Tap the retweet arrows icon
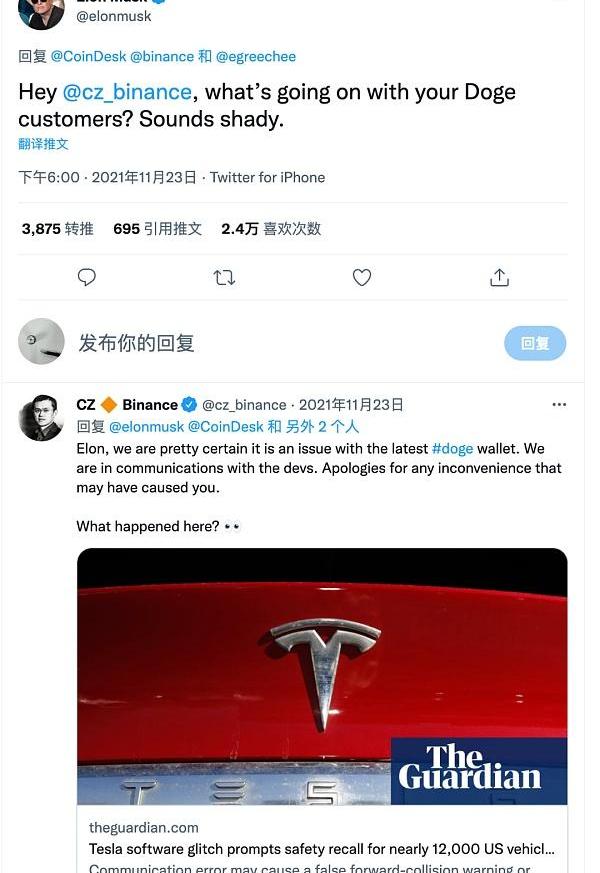The width and height of the screenshot is (600, 873). 224,277
